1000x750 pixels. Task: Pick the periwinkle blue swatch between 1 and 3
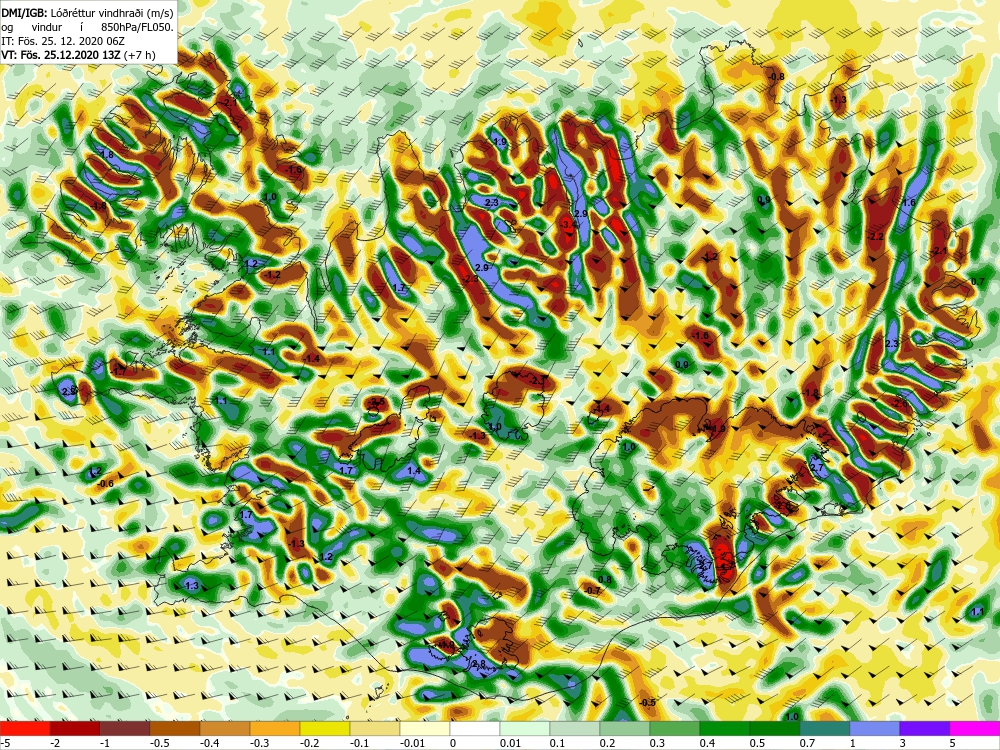pos(875,728)
